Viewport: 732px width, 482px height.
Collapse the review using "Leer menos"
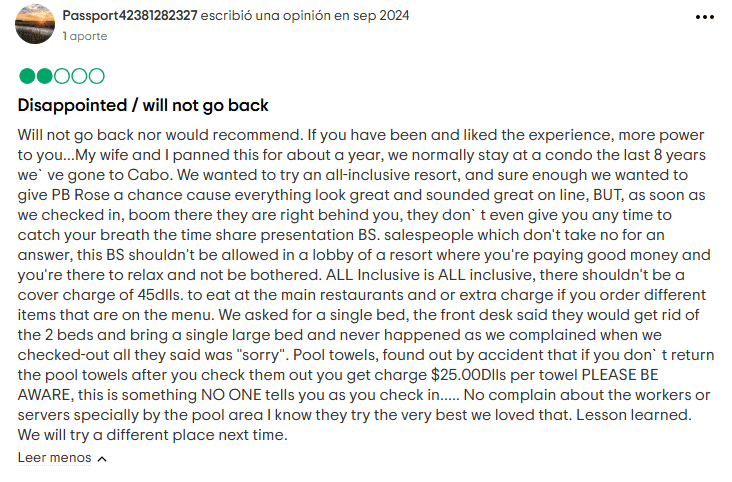[x=54, y=458]
